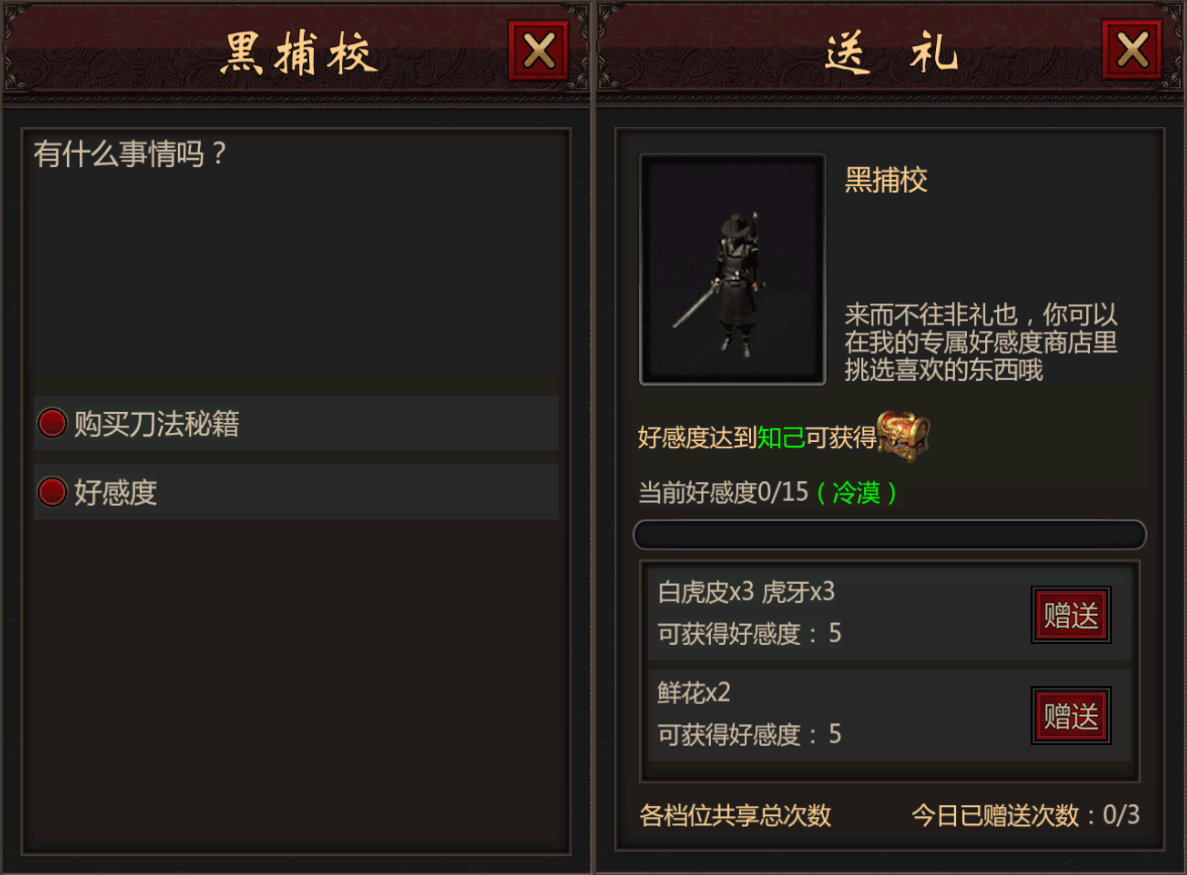This screenshot has width=1187, height=875.
Task: Click the empty favor progress bar
Action: pyautogui.click(x=889, y=534)
